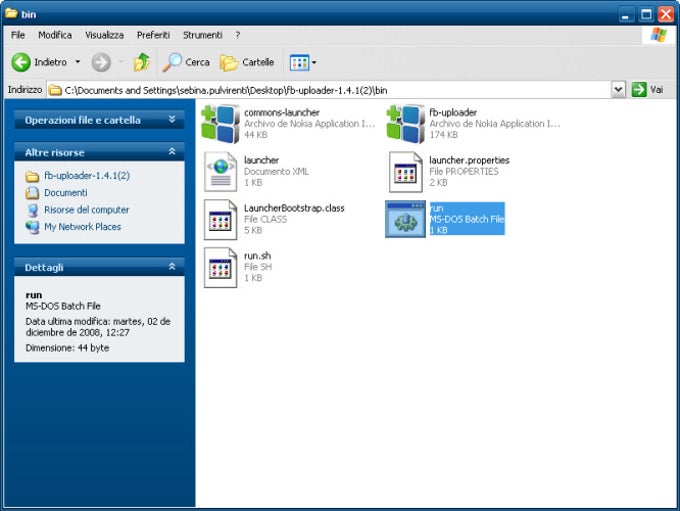Select the commons-launcher file icon
Screen dimensions: 680x511
tap(221, 124)
